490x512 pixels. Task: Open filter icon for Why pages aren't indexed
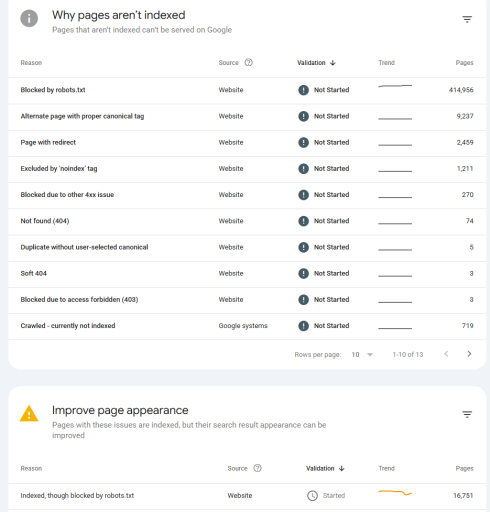click(467, 19)
